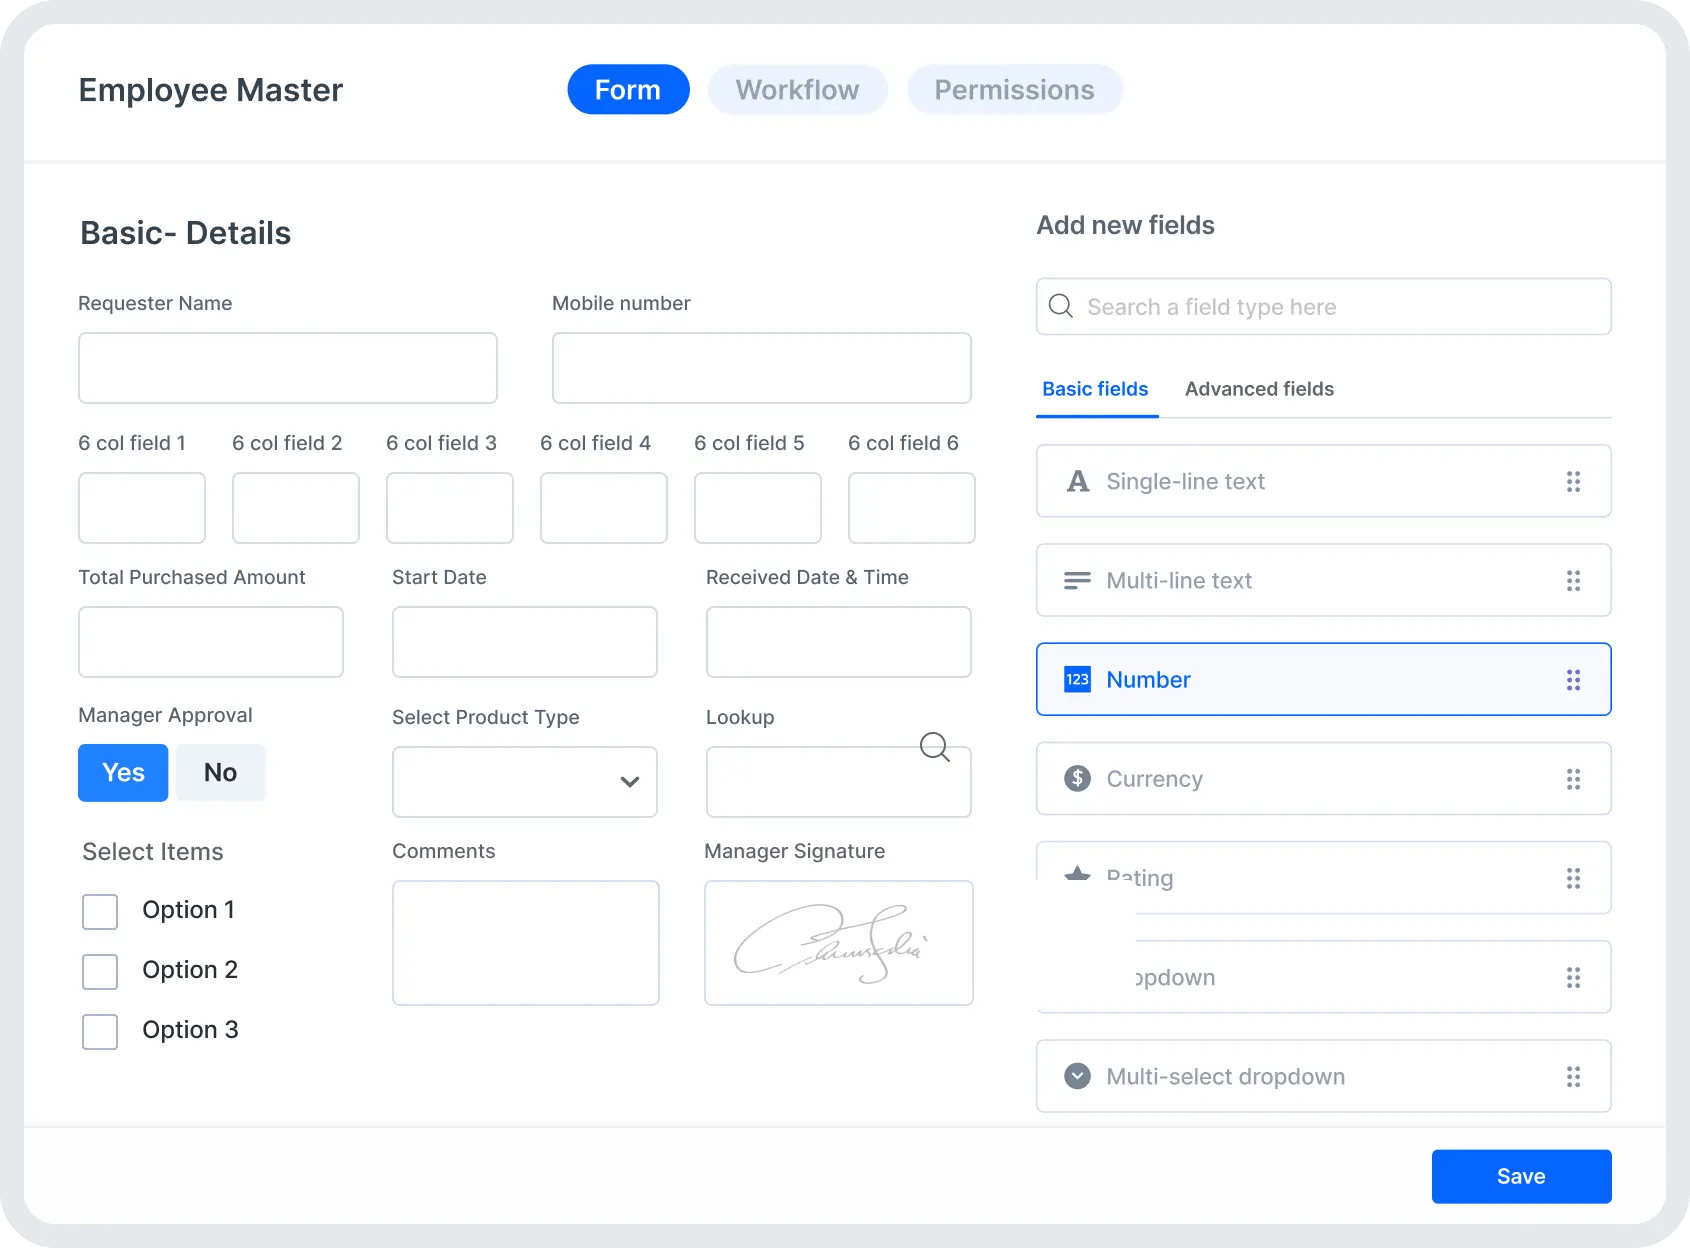Open the Permissions view
This screenshot has height=1248, width=1690.
(1013, 89)
